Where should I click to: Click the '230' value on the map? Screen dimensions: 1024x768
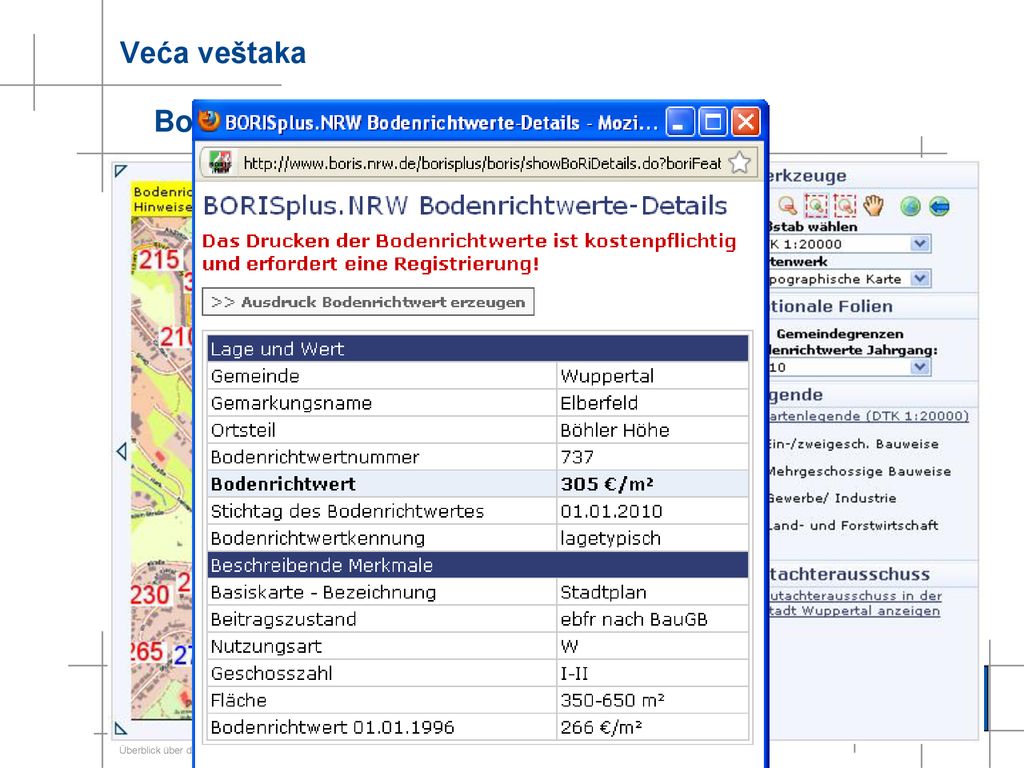click(150, 595)
